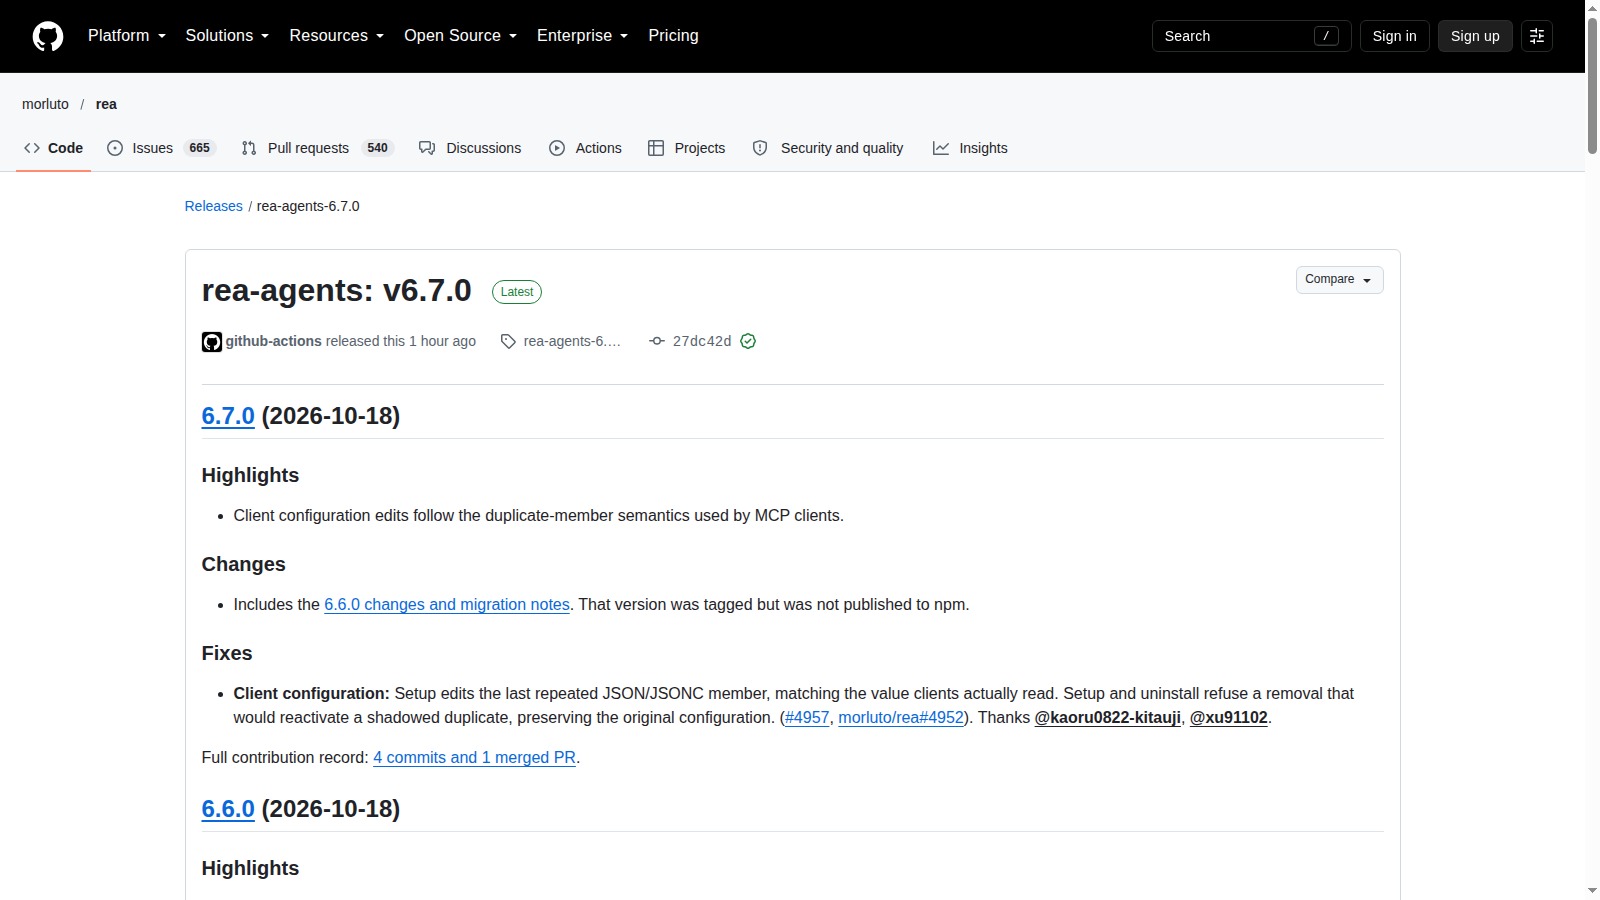The width and height of the screenshot is (1600, 900).
Task: Open the 6.6.0 version heading link
Action: (228, 809)
